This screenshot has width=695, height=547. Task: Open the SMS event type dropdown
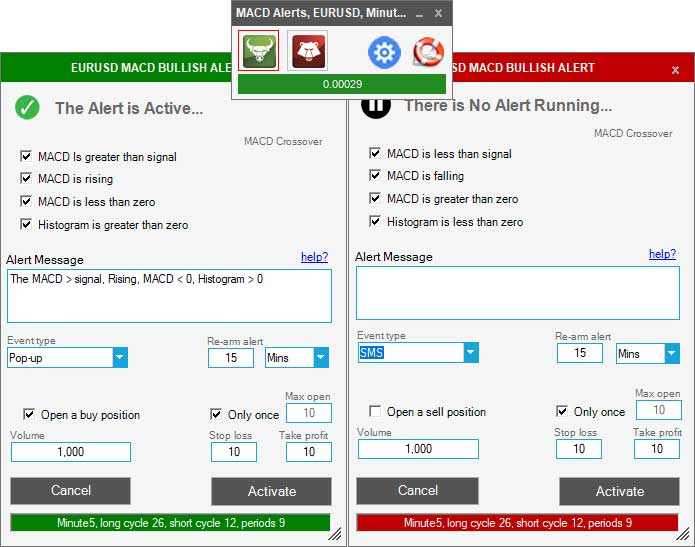(x=471, y=353)
